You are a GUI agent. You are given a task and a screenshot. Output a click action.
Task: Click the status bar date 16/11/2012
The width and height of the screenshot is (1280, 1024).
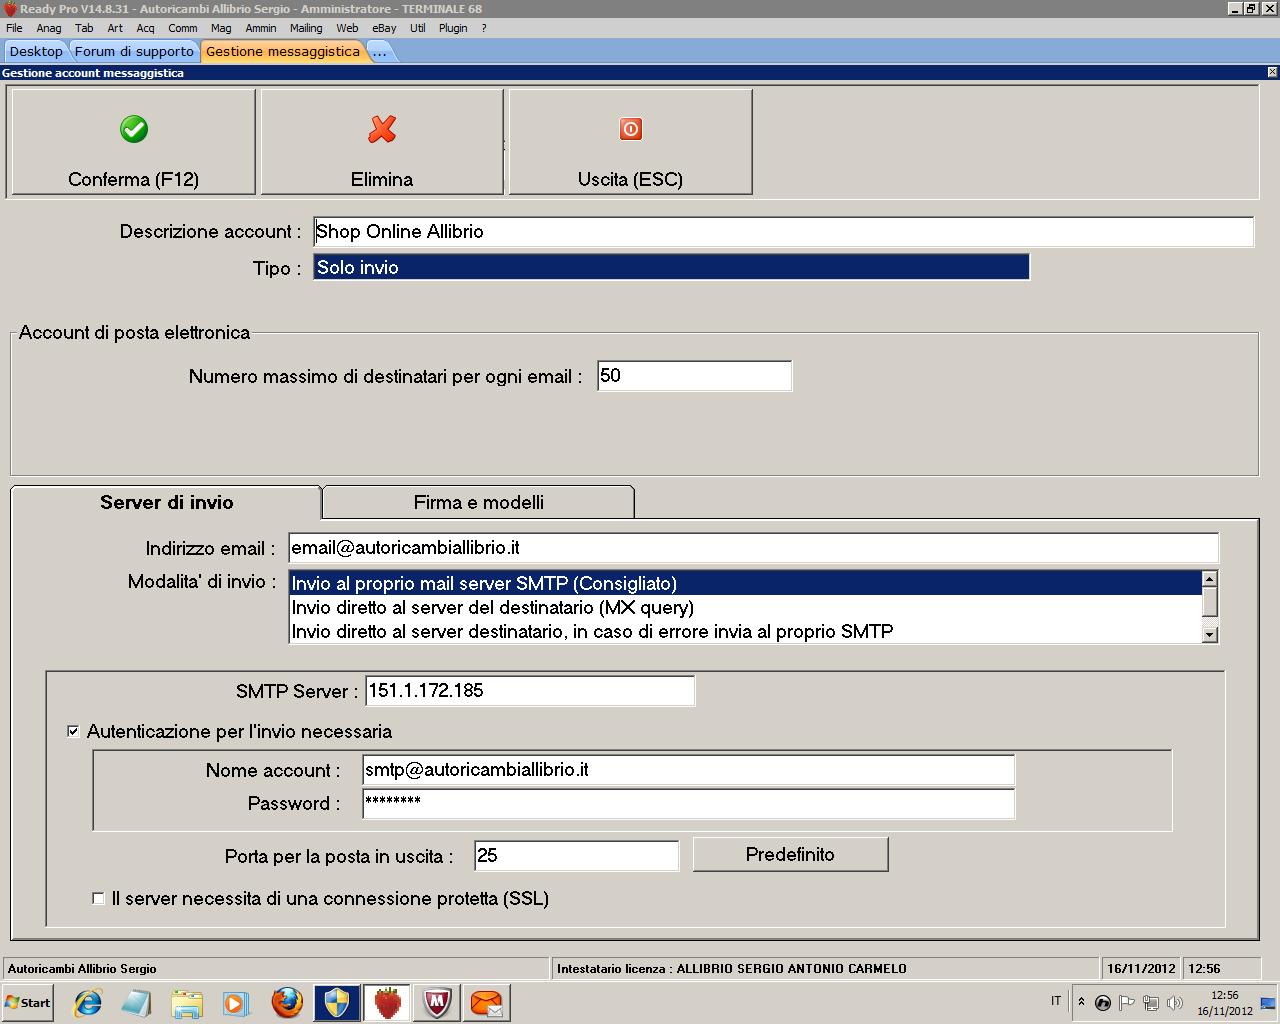(x=1141, y=968)
